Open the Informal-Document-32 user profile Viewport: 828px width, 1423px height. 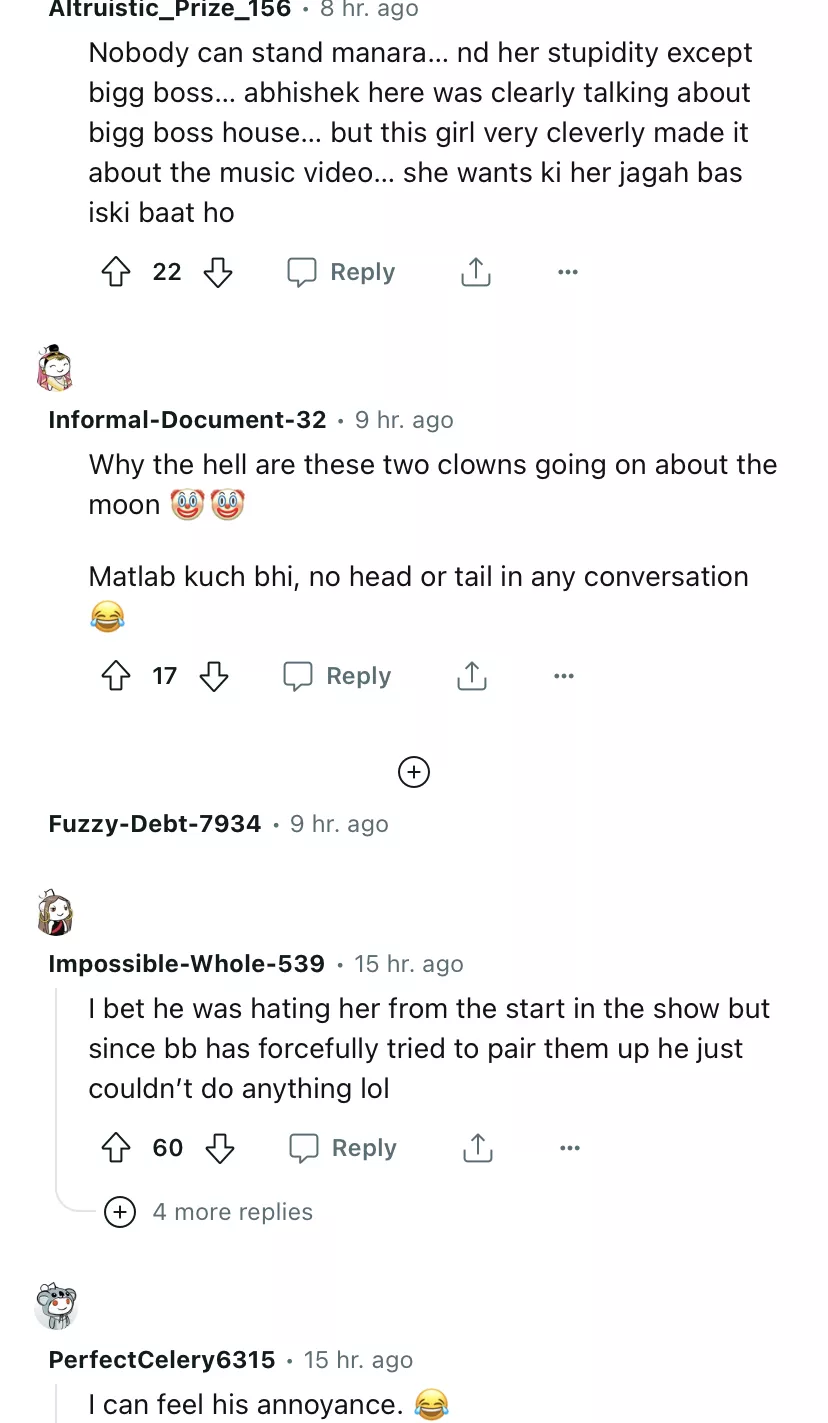pyautogui.click(x=187, y=420)
